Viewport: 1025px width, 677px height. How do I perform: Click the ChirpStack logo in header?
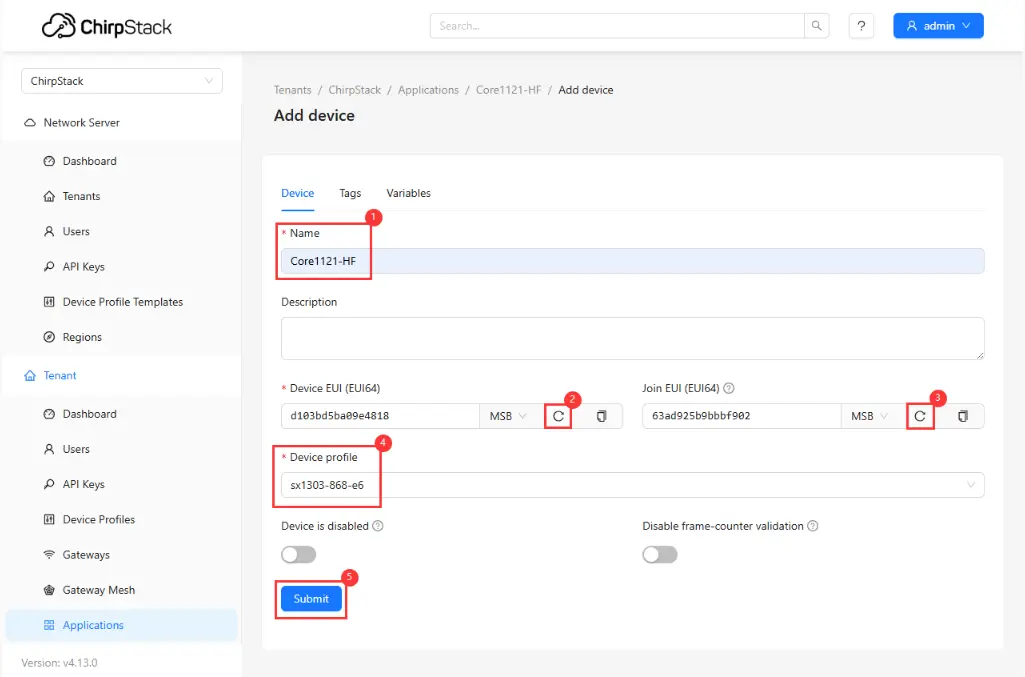click(107, 26)
